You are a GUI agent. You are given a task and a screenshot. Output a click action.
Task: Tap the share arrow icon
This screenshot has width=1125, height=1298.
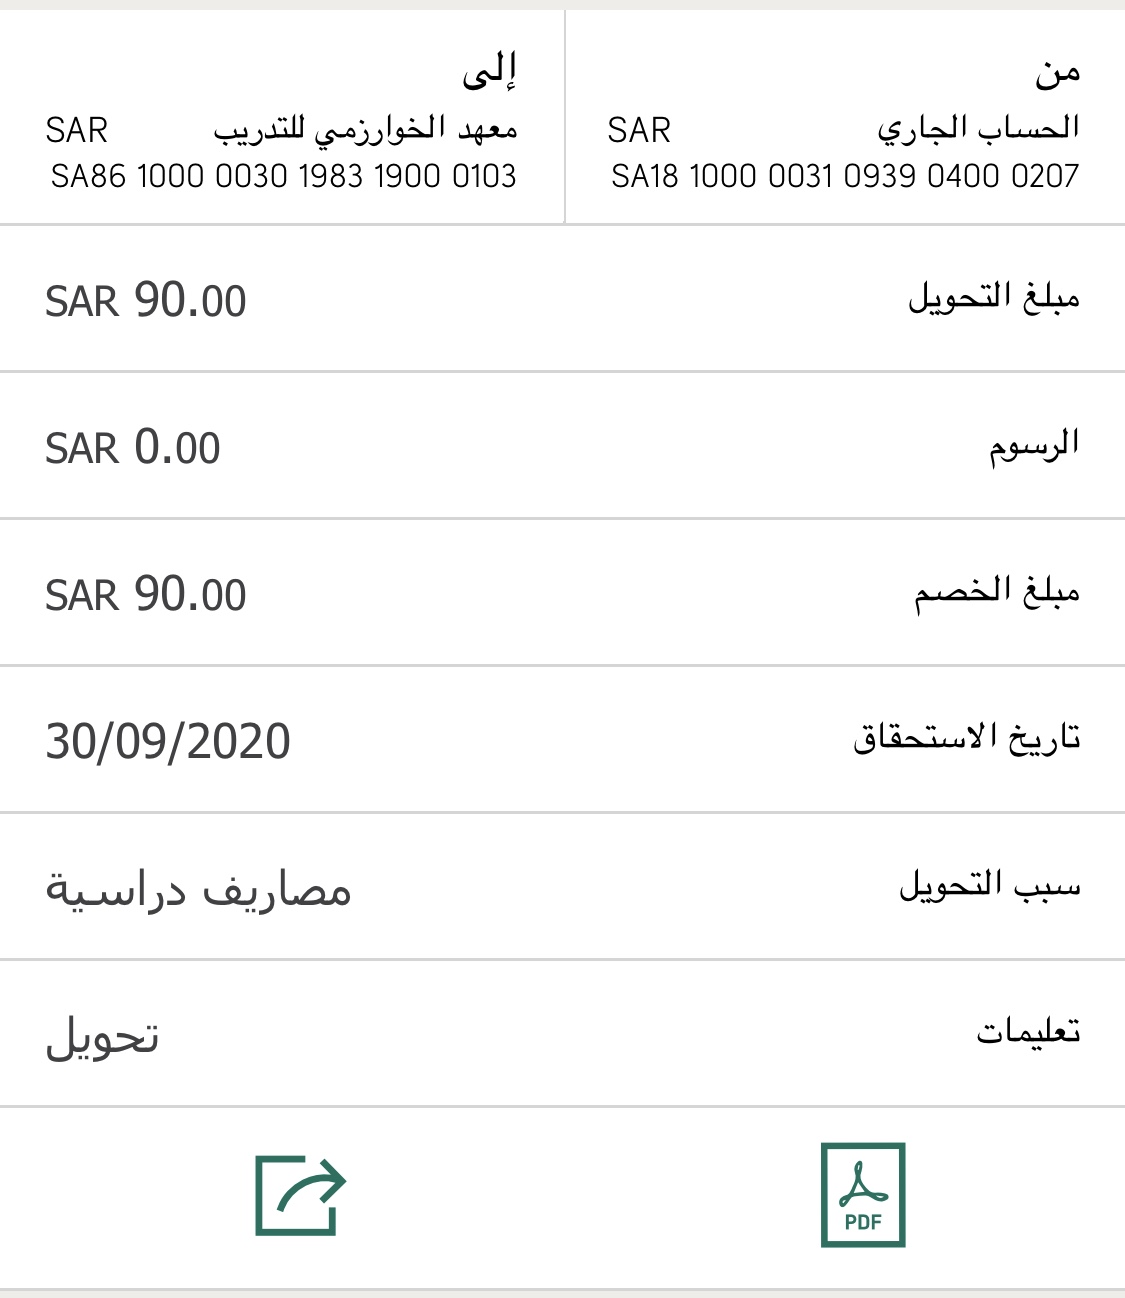pyautogui.click(x=300, y=1195)
